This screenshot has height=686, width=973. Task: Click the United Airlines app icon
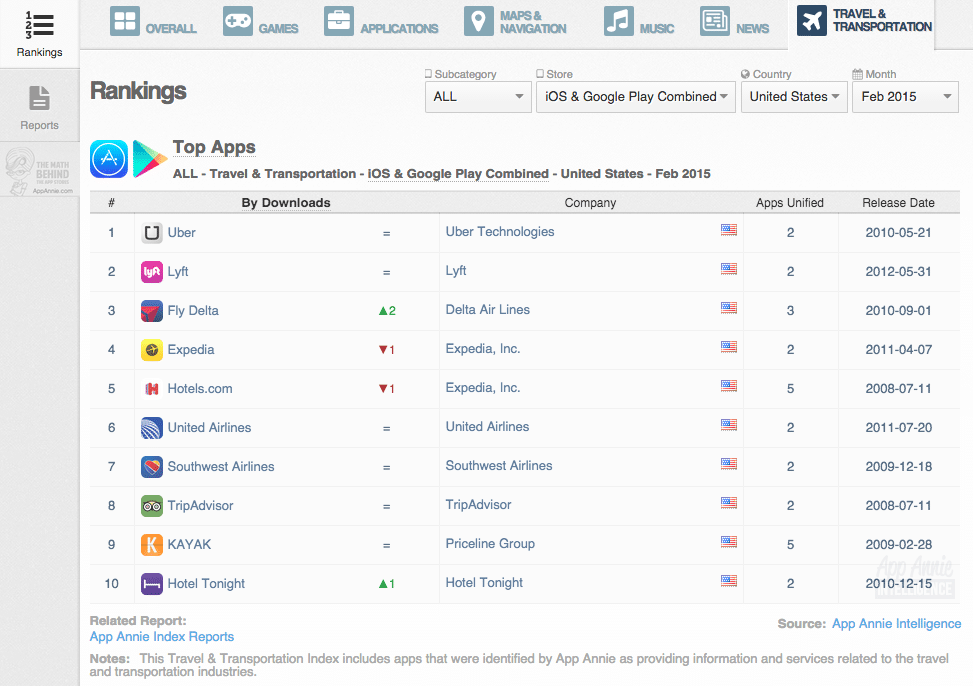(152, 428)
